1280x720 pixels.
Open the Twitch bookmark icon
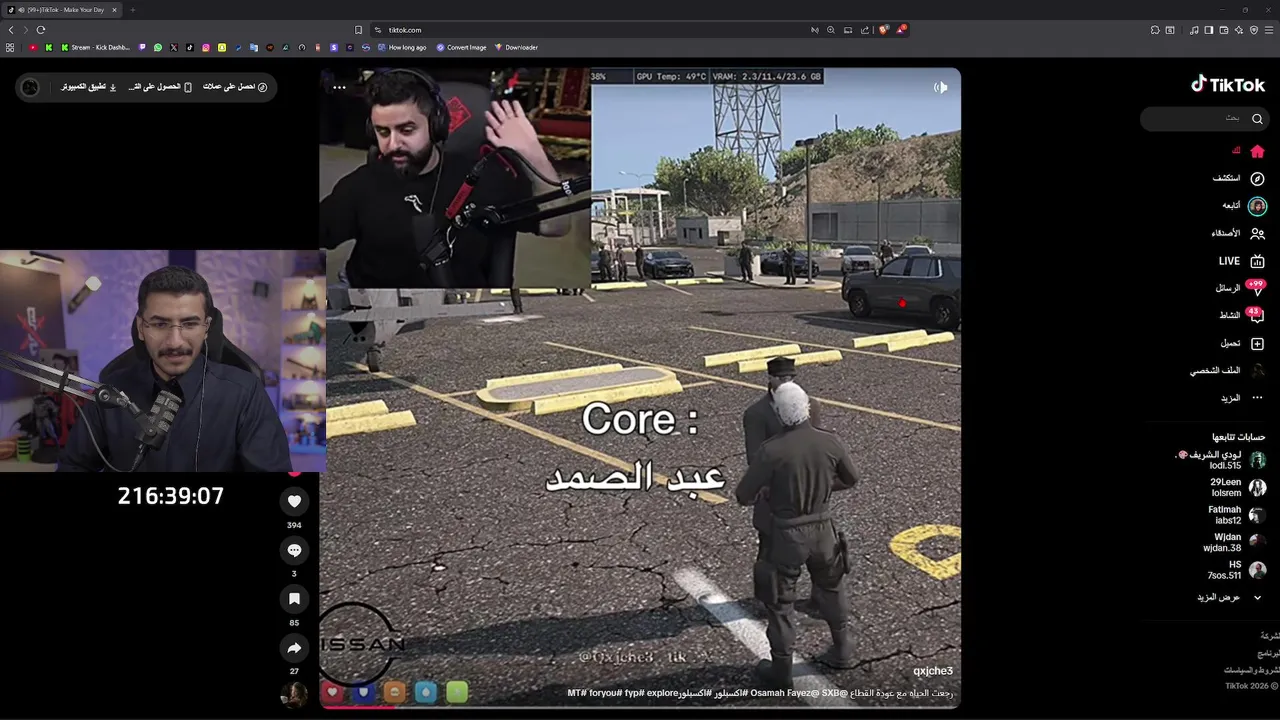142,47
